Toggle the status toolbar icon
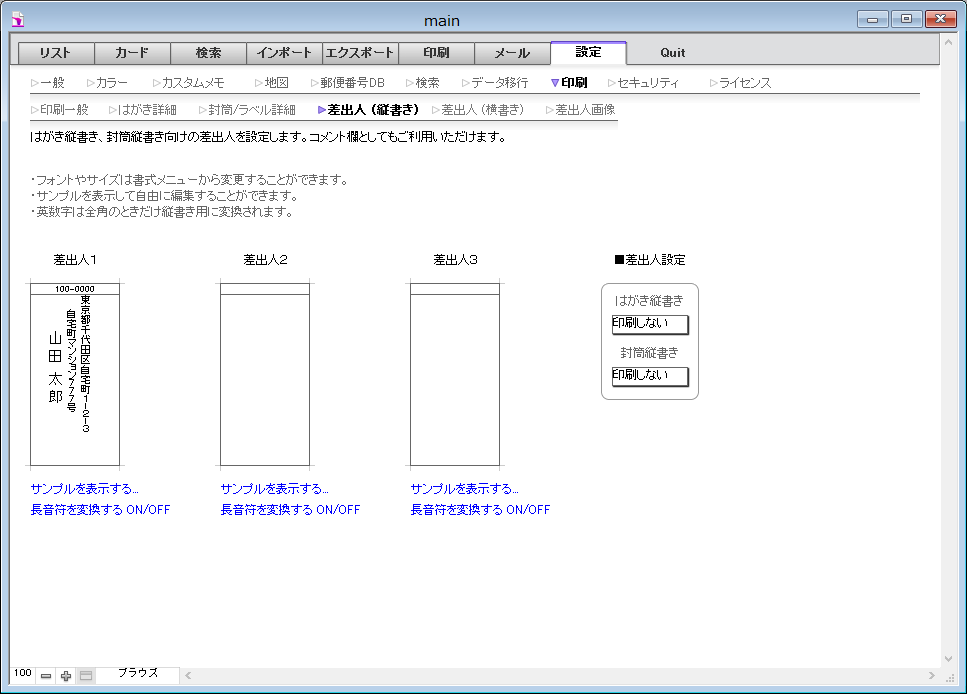The image size is (967, 694). pyautogui.click(x=86, y=676)
